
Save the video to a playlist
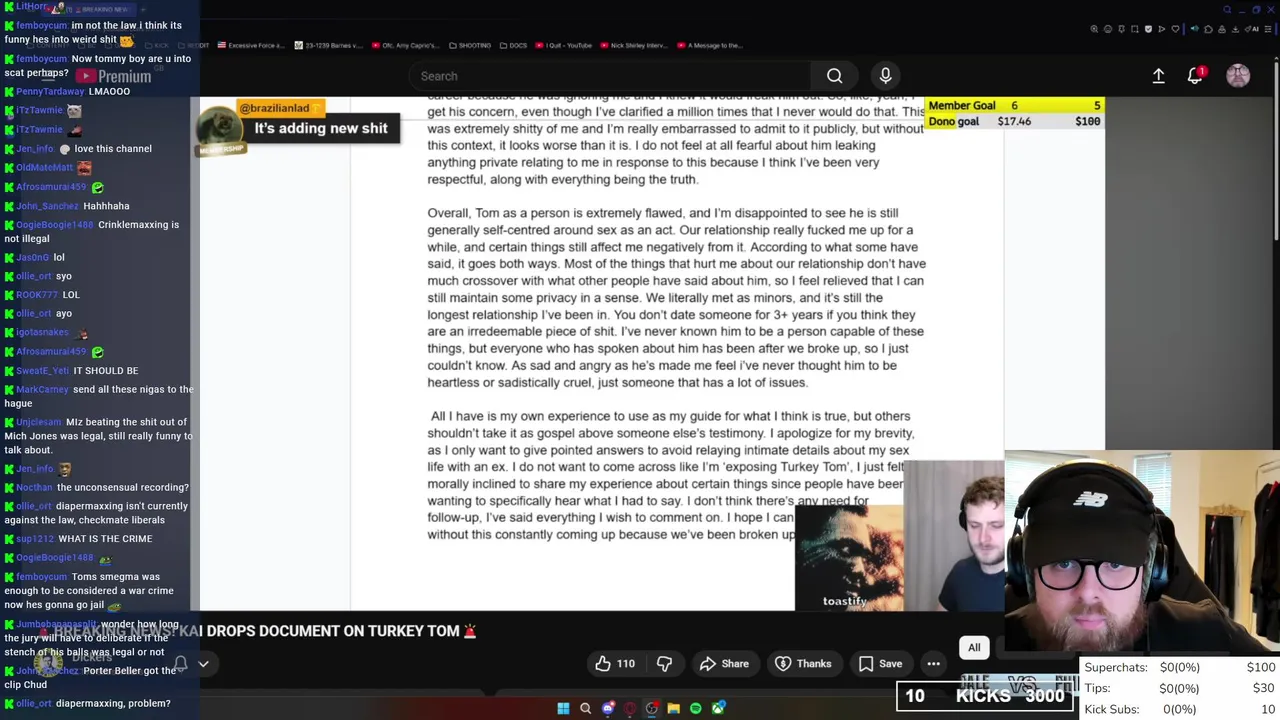coord(880,664)
